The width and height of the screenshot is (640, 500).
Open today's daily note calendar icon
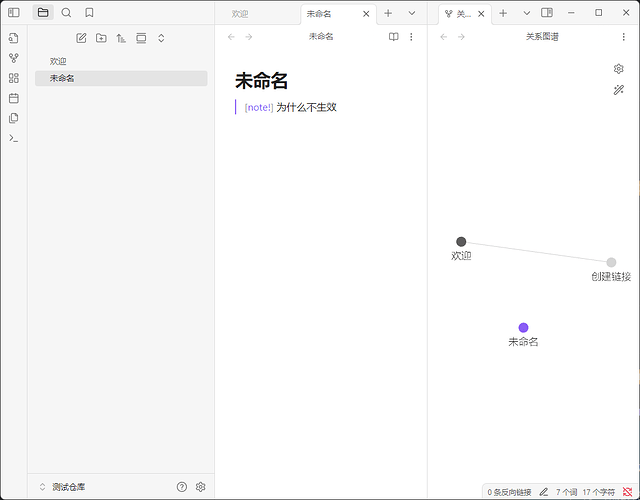point(14,98)
